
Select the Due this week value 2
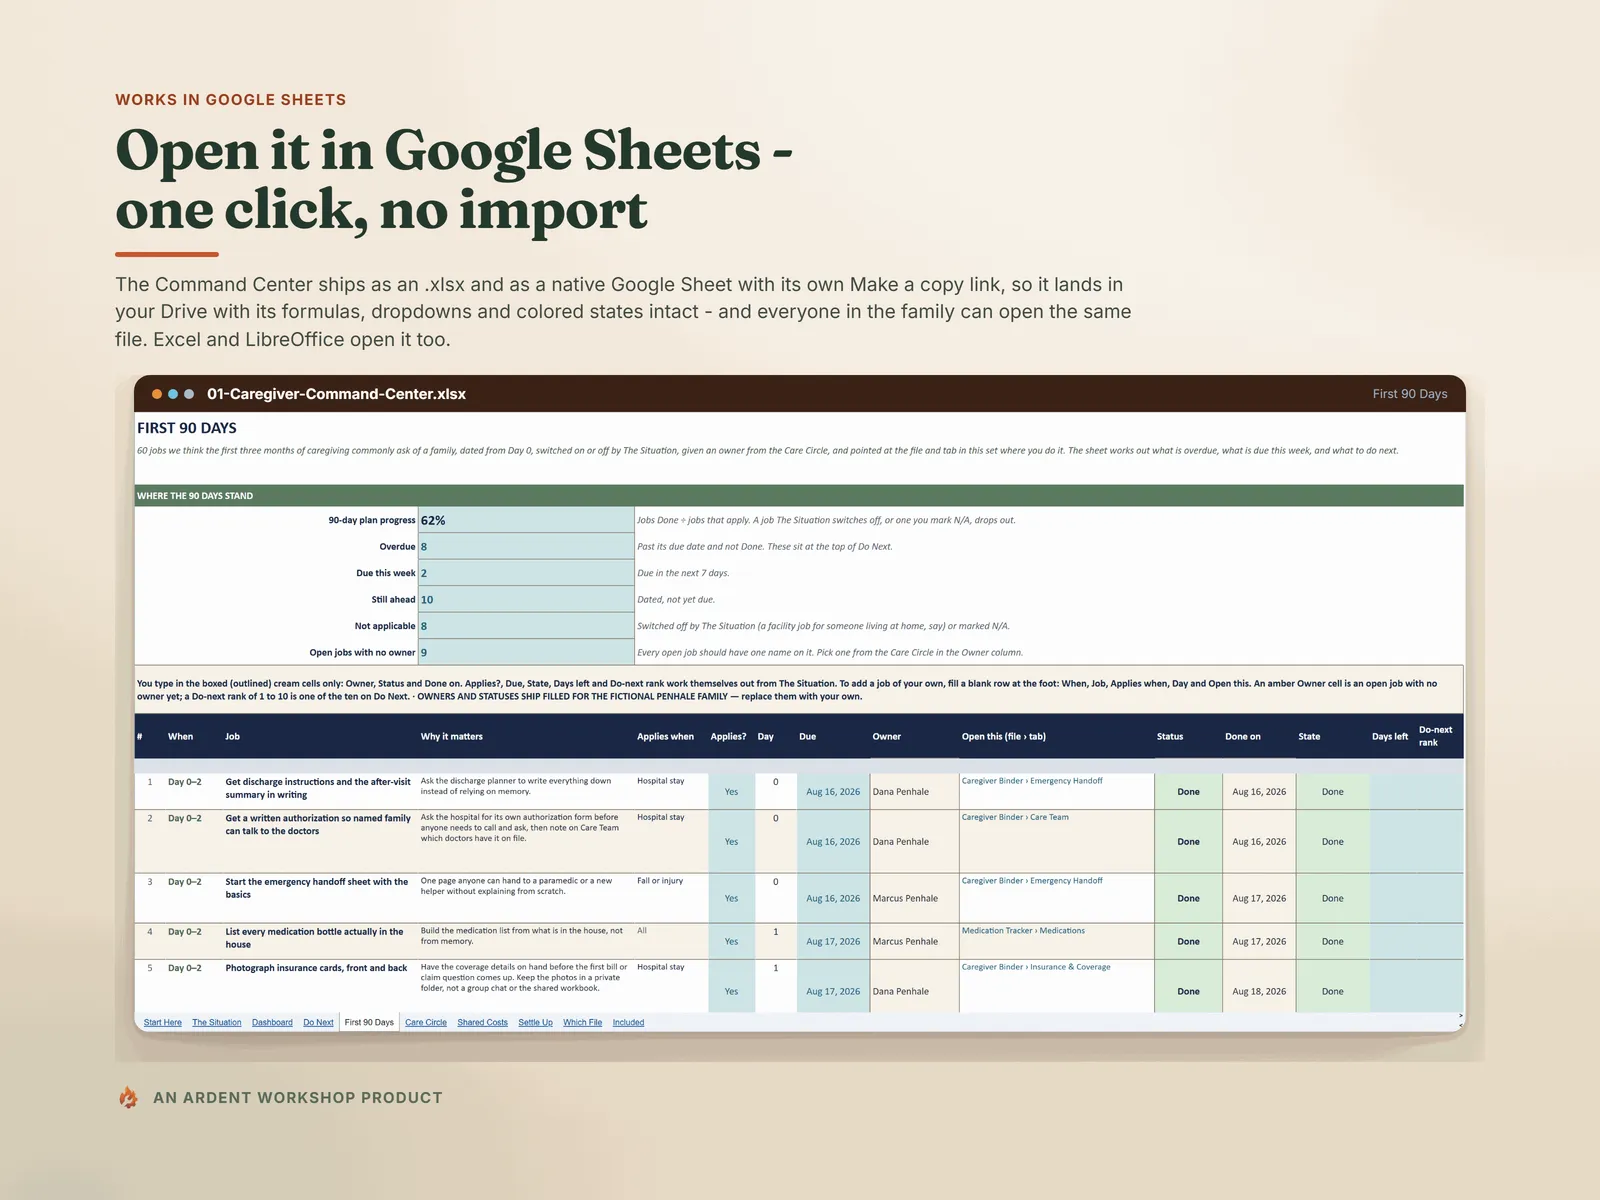point(526,573)
